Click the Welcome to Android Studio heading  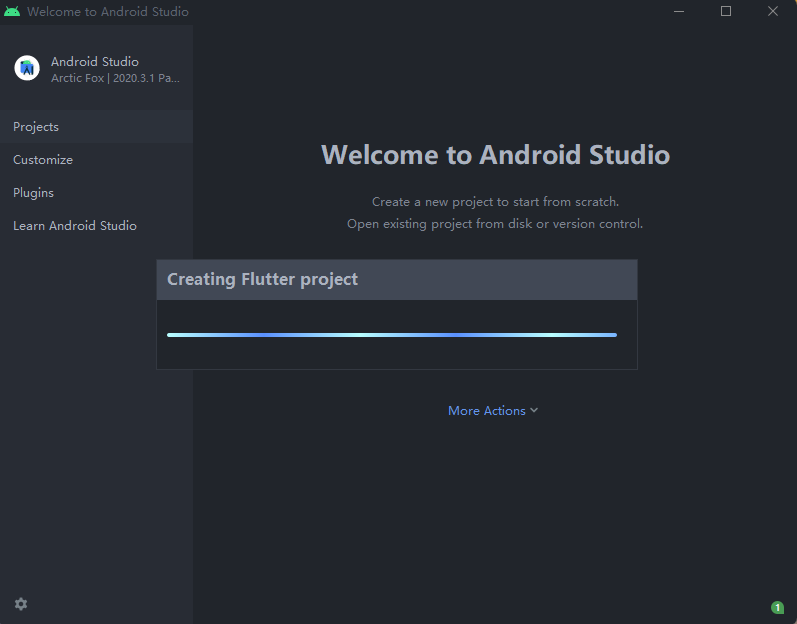pyautogui.click(x=496, y=154)
